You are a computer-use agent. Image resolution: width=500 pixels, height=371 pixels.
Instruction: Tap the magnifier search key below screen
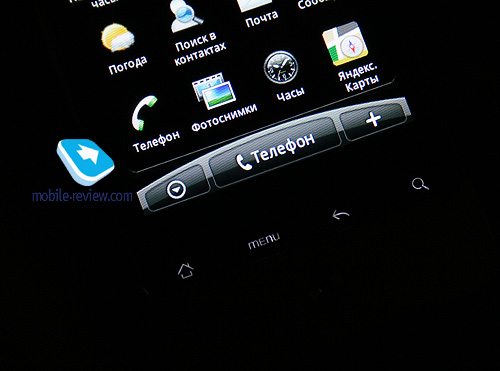[x=420, y=184]
